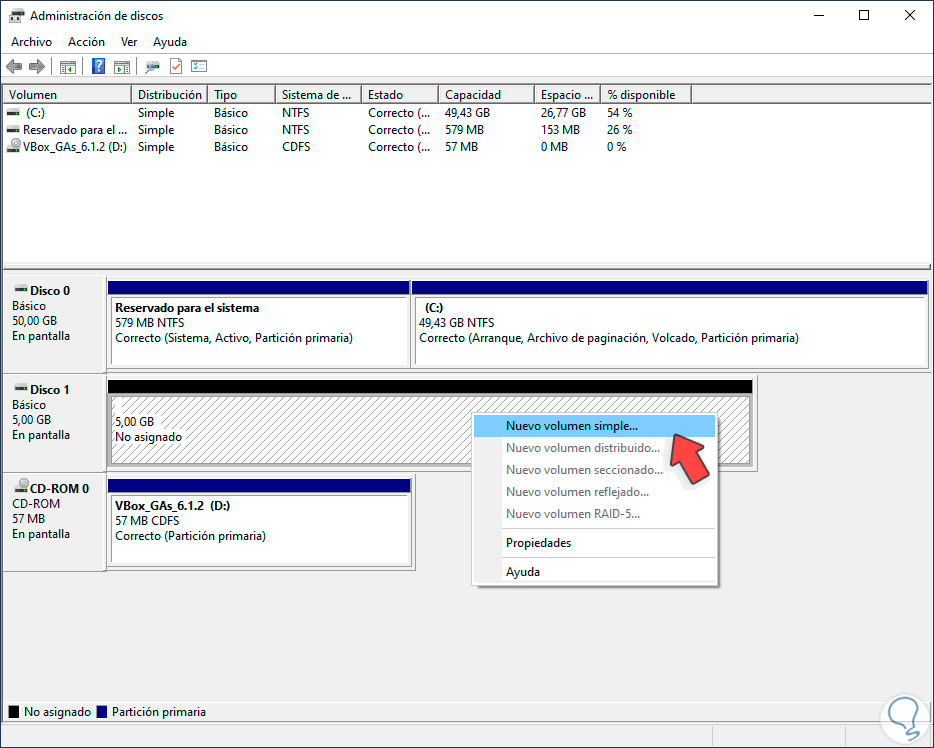Click the Back arrow in the toolbar
Screen dimensions: 934x748
(x=14, y=66)
